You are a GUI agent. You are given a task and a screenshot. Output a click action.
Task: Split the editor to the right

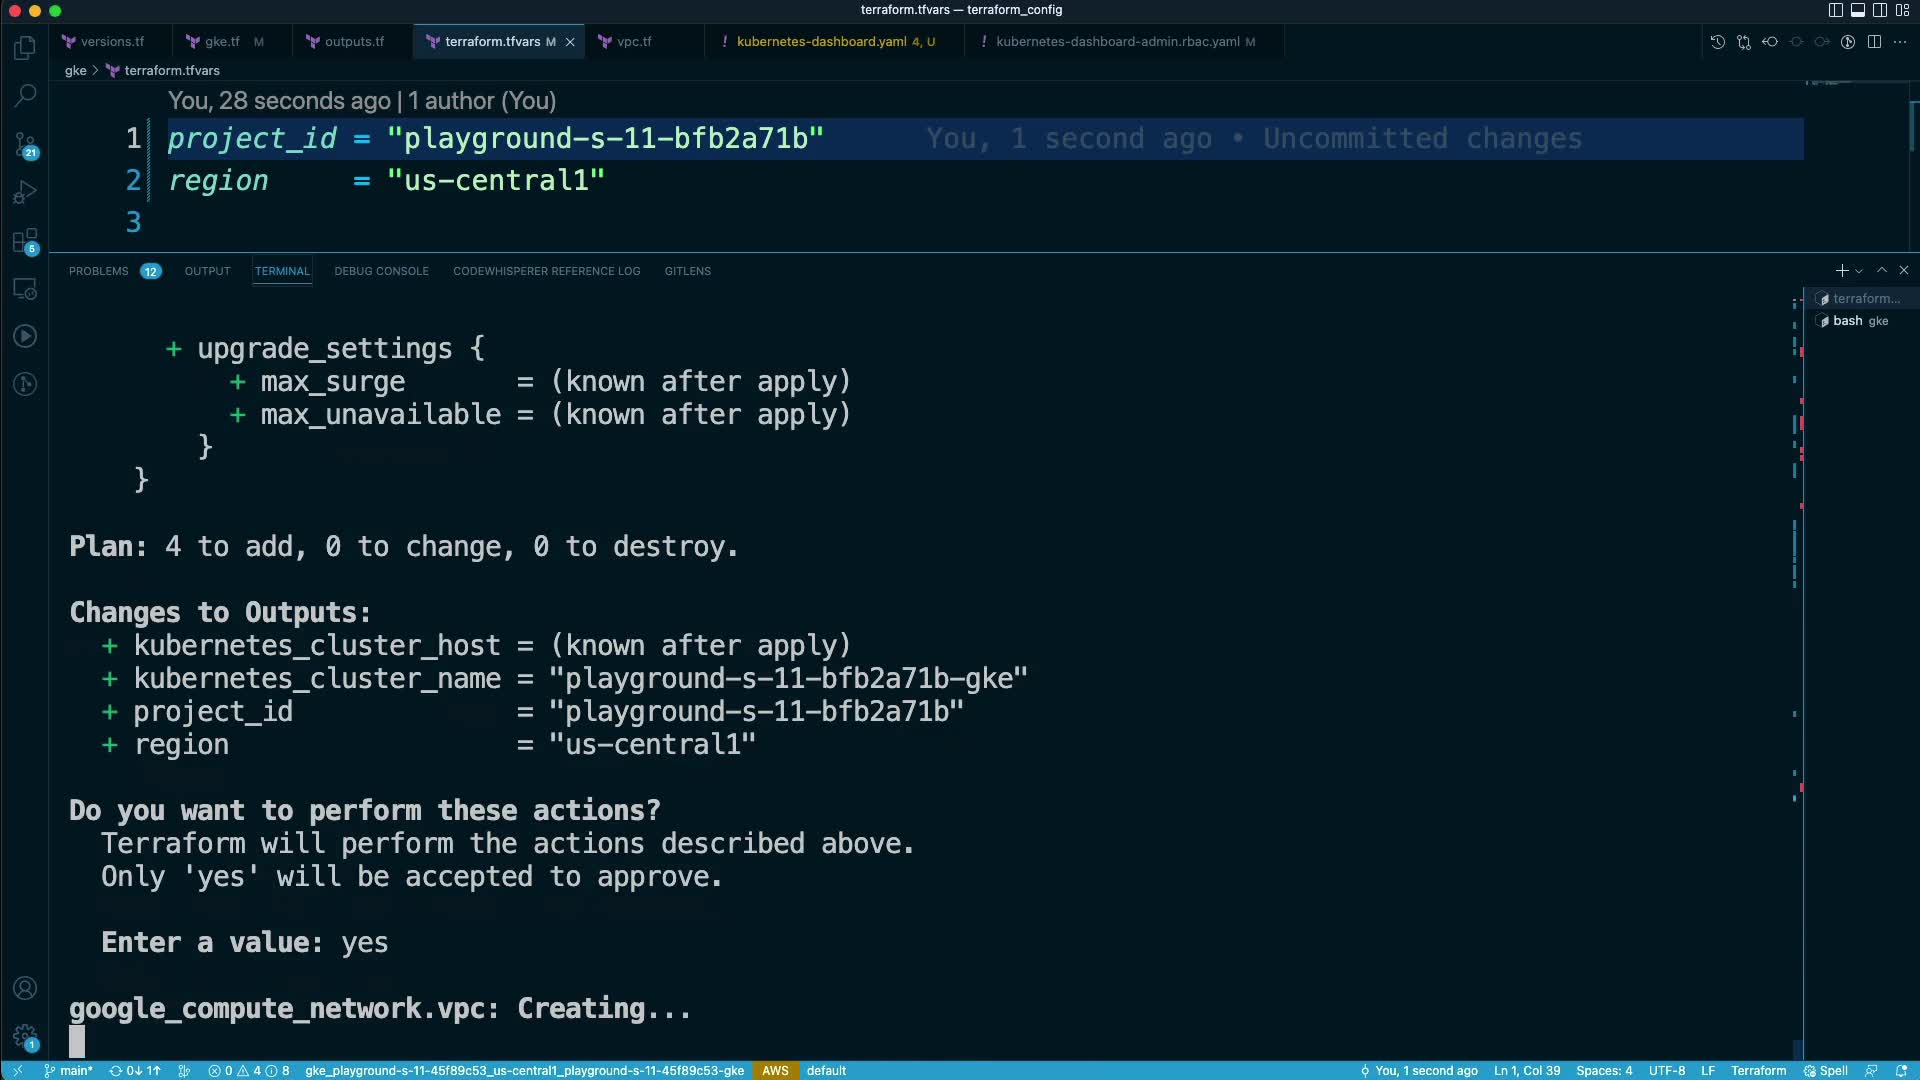(1874, 42)
